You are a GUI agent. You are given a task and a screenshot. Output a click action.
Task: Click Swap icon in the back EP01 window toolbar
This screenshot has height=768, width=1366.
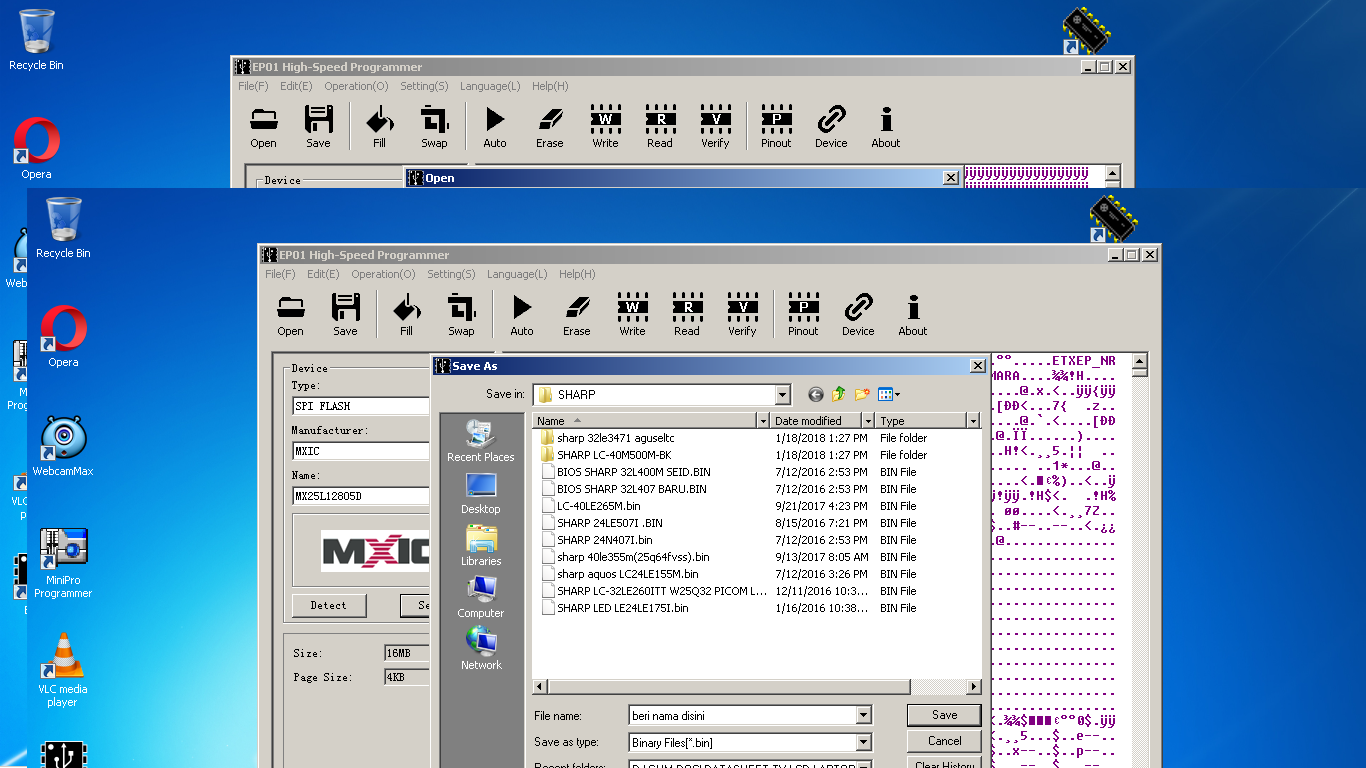434,127
